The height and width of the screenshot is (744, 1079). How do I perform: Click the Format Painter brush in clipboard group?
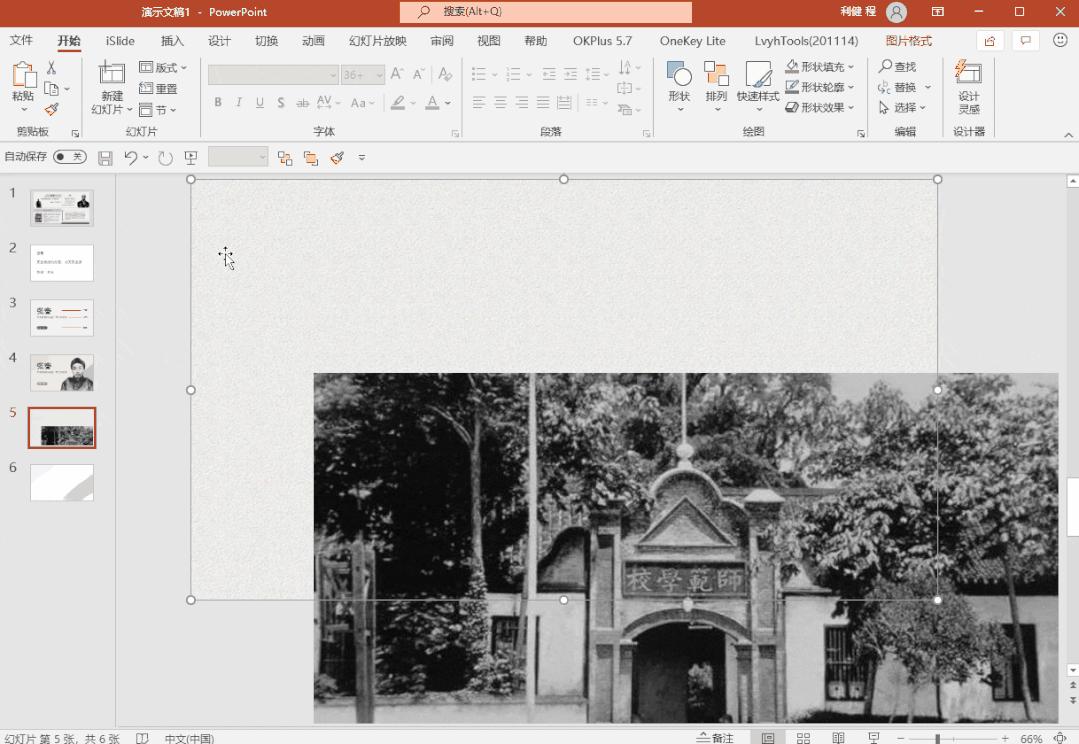coord(52,109)
